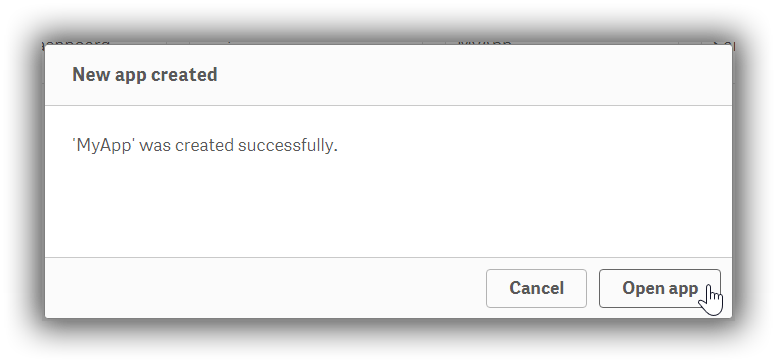This screenshot has height=363, width=777.
Task: Click the separator line under the dialog title
Action: pyautogui.click(x=388, y=105)
